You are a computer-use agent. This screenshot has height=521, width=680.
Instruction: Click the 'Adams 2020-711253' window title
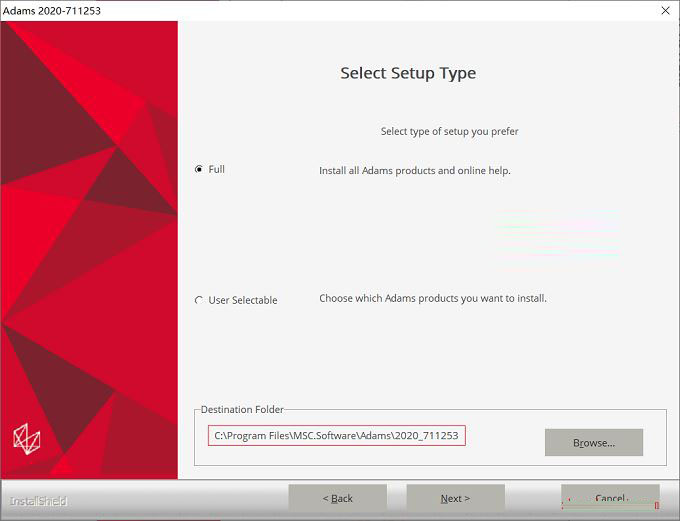[52, 11]
